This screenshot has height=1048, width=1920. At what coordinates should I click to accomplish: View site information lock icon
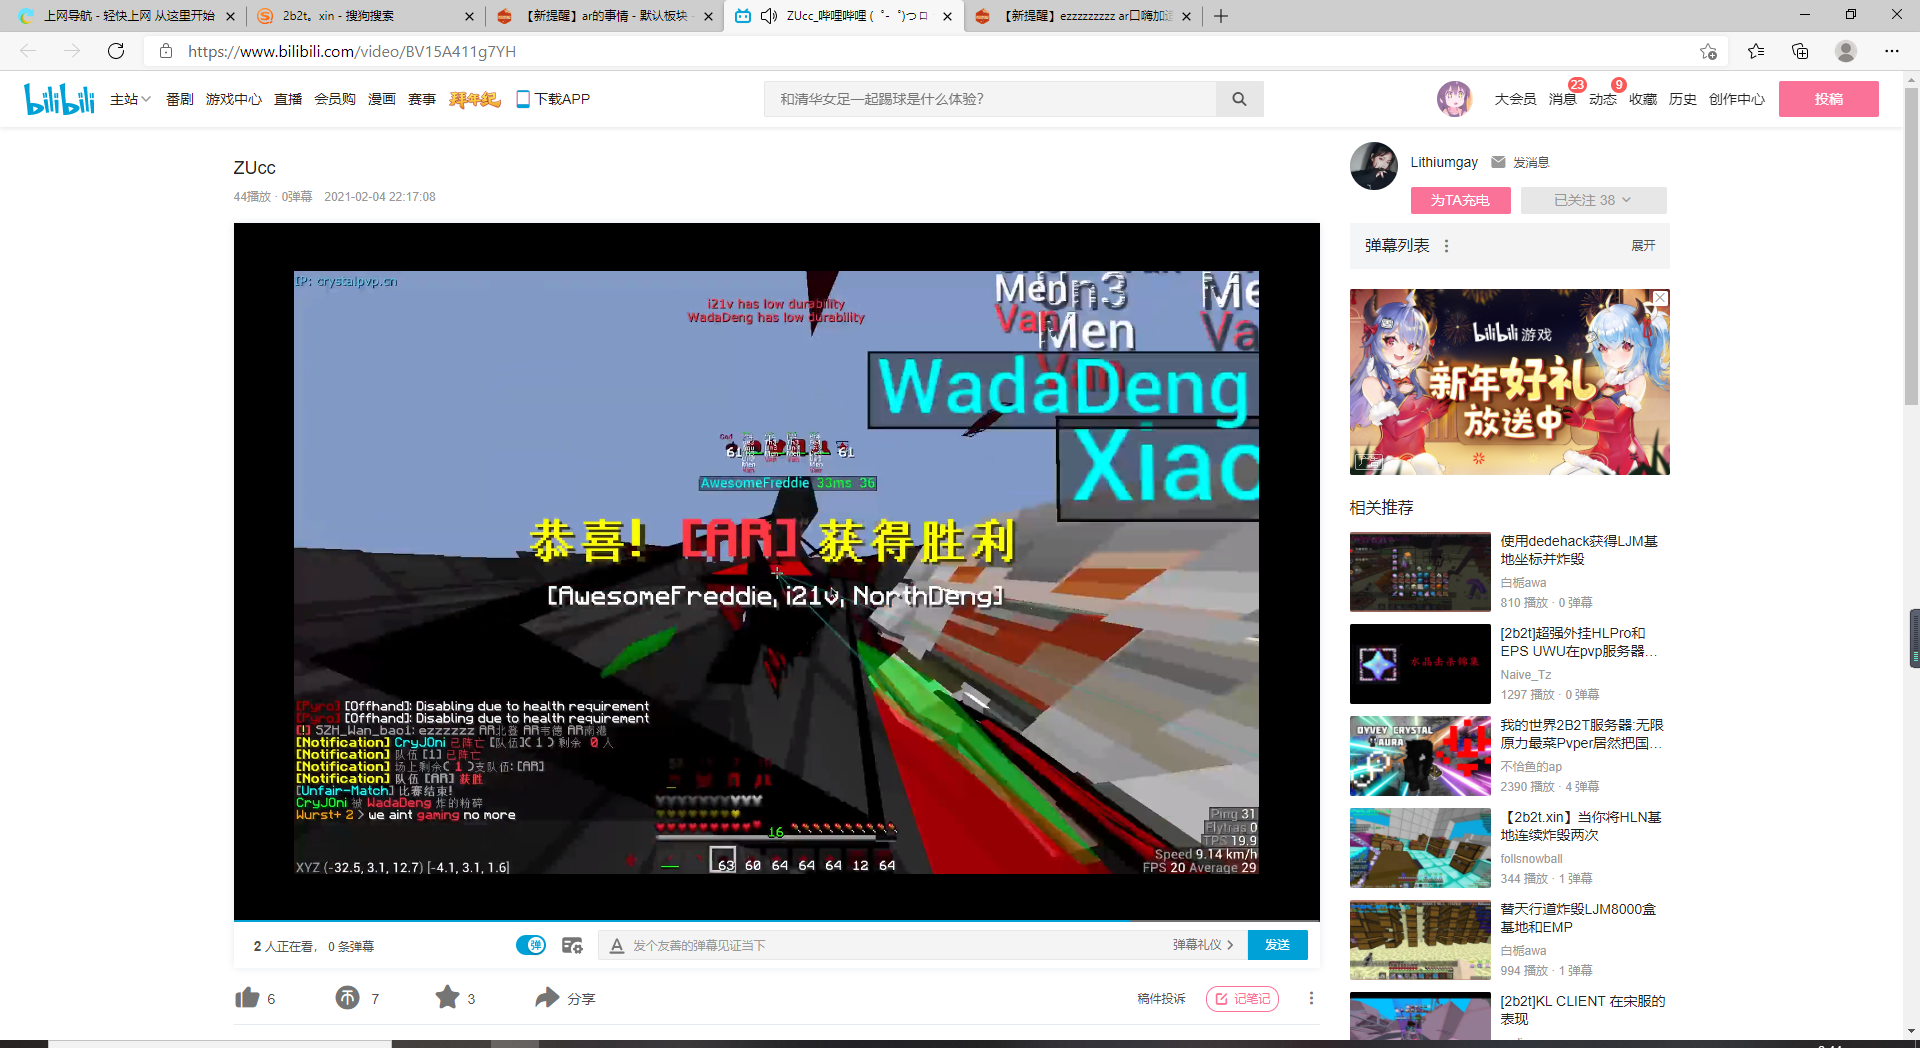tap(166, 51)
